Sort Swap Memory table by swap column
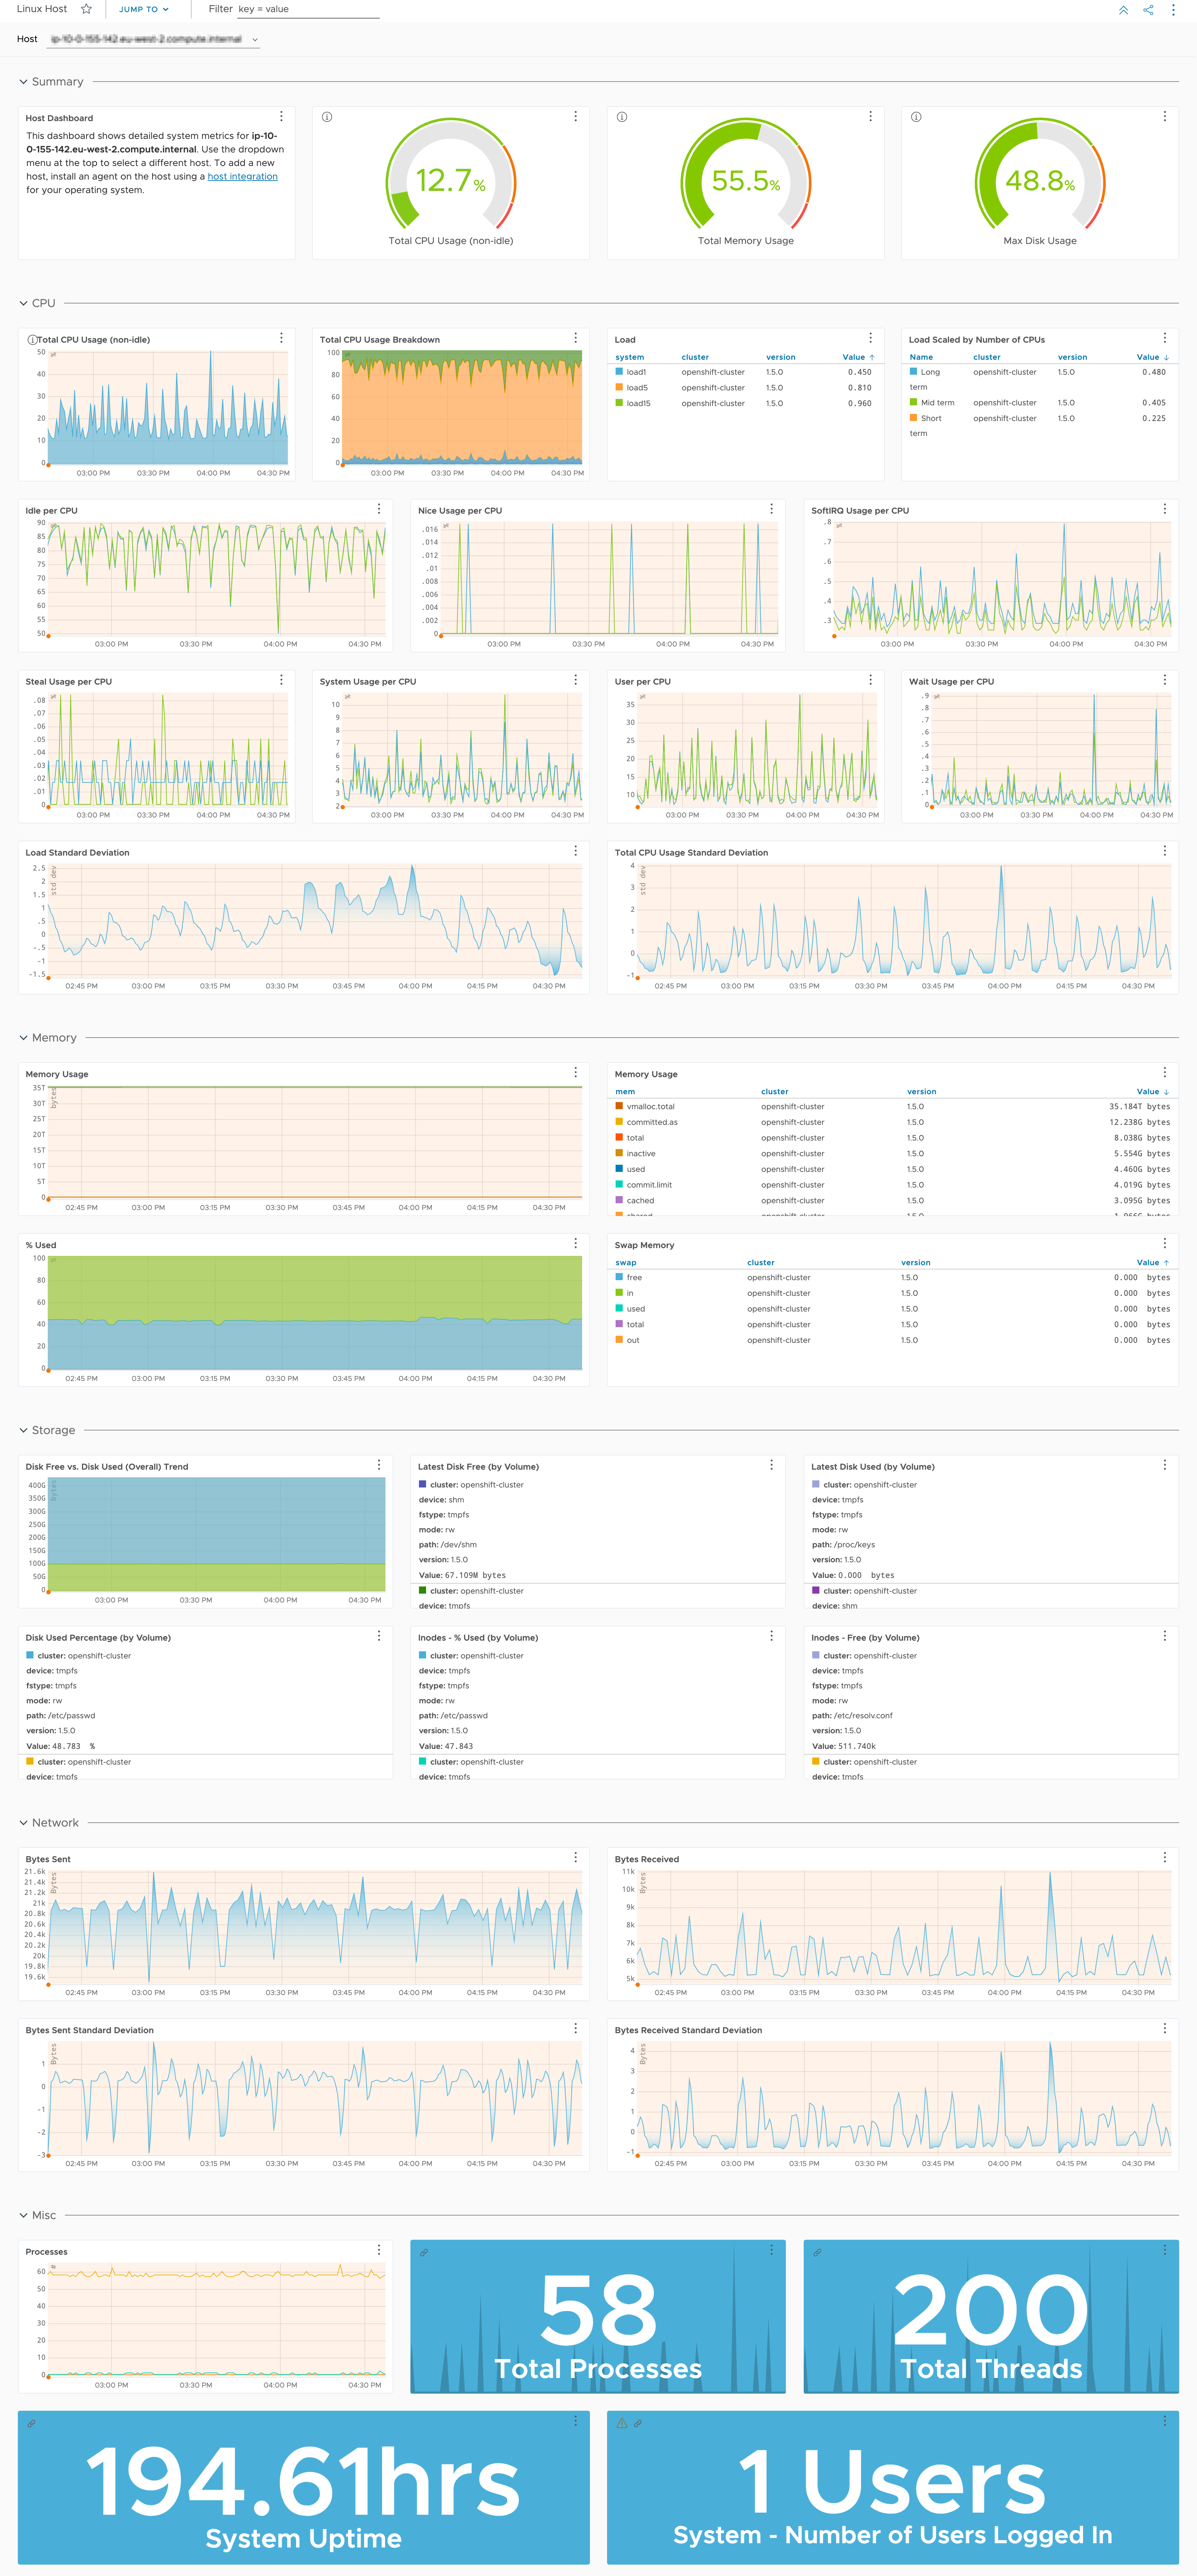The width and height of the screenshot is (1197, 2576). (626, 1263)
